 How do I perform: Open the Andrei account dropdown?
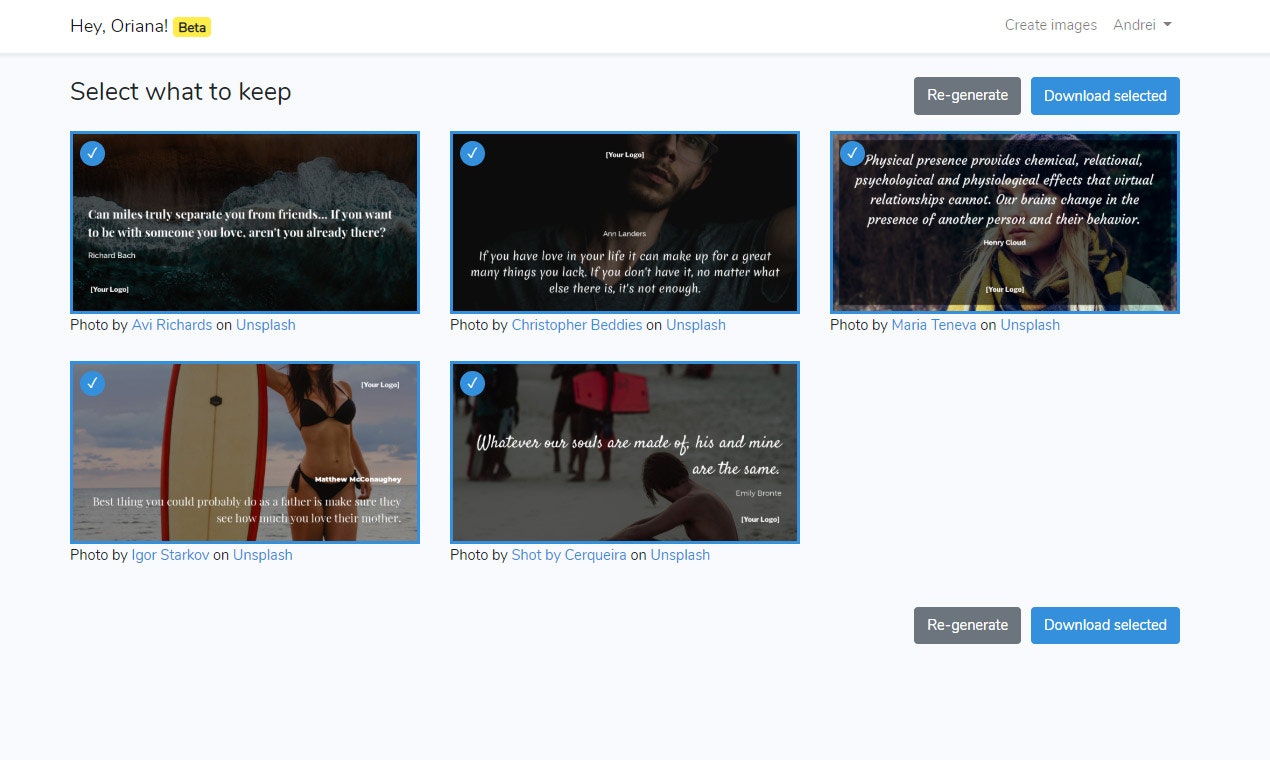1142,25
